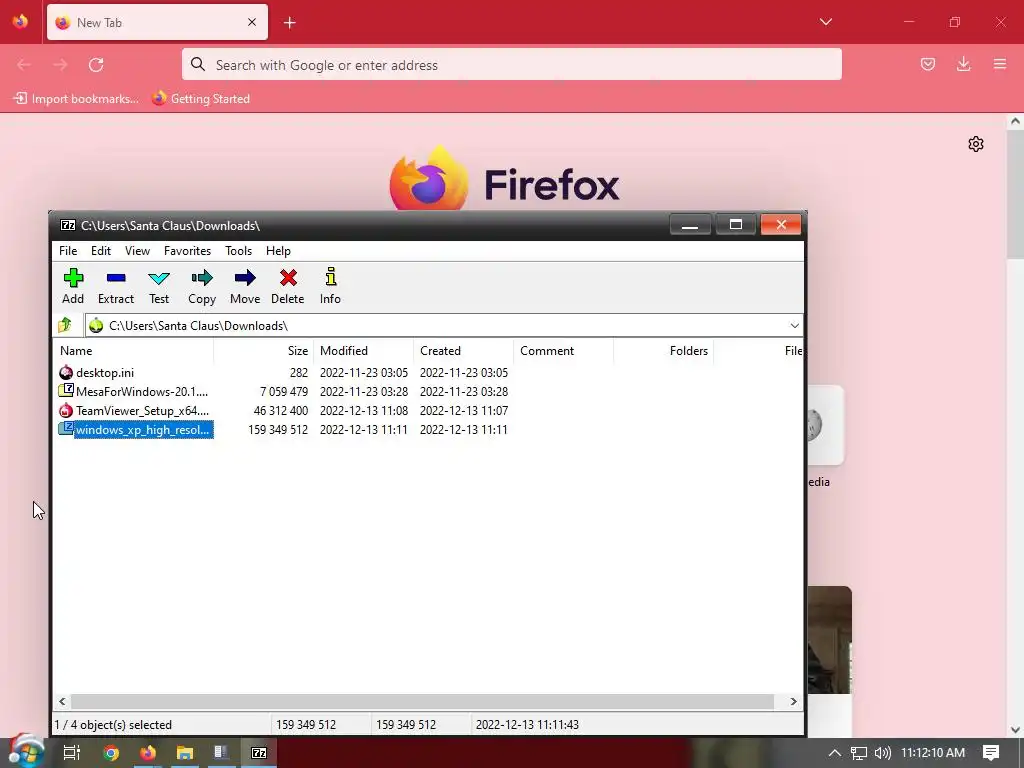Launch Chrome from the taskbar
1024x768 pixels.
(111, 752)
